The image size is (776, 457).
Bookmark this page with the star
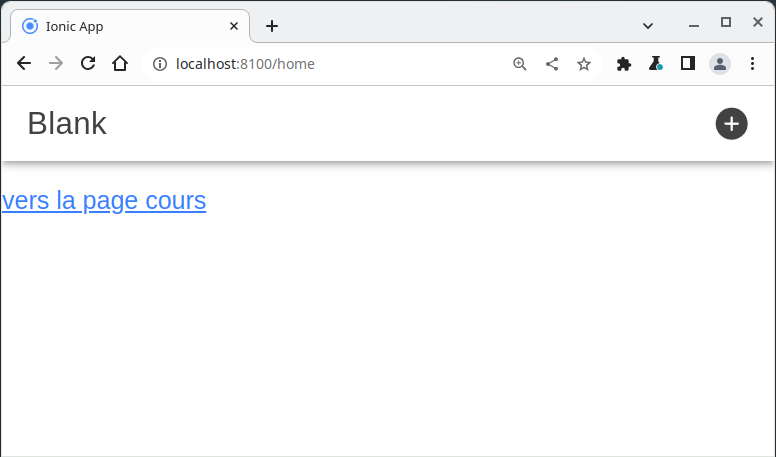[x=584, y=64]
